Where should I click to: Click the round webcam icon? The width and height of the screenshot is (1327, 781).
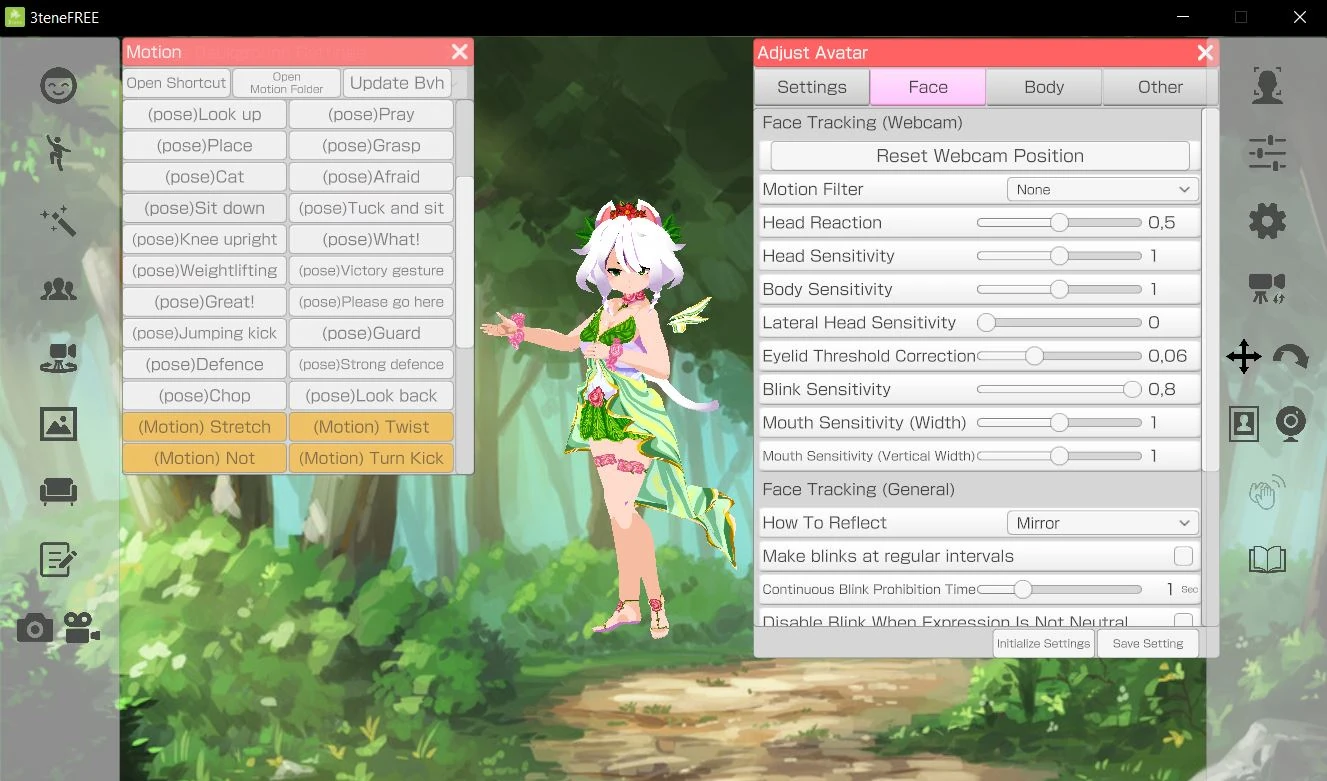[1291, 424]
